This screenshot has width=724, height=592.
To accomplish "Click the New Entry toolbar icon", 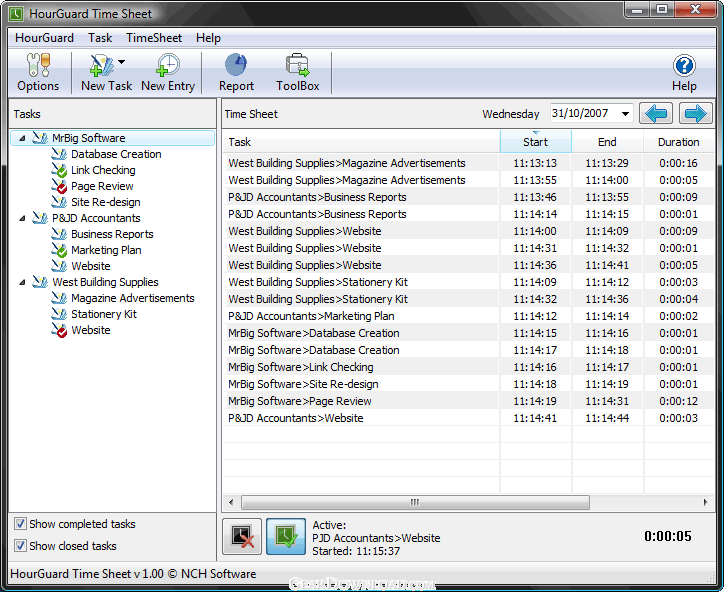I will click(168, 65).
